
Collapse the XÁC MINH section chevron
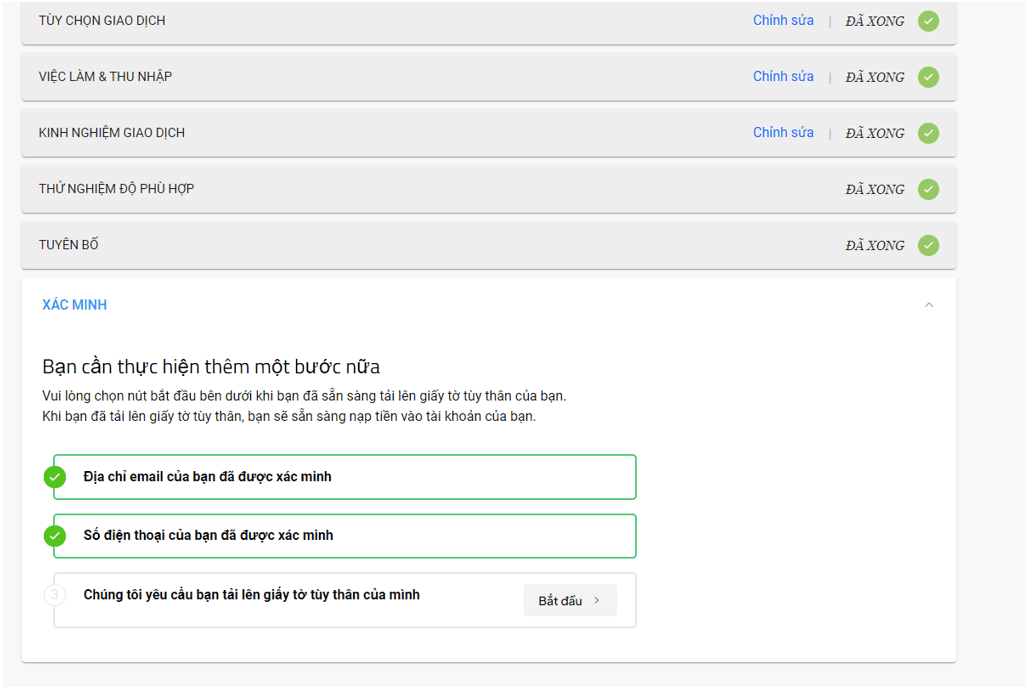pos(929,305)
